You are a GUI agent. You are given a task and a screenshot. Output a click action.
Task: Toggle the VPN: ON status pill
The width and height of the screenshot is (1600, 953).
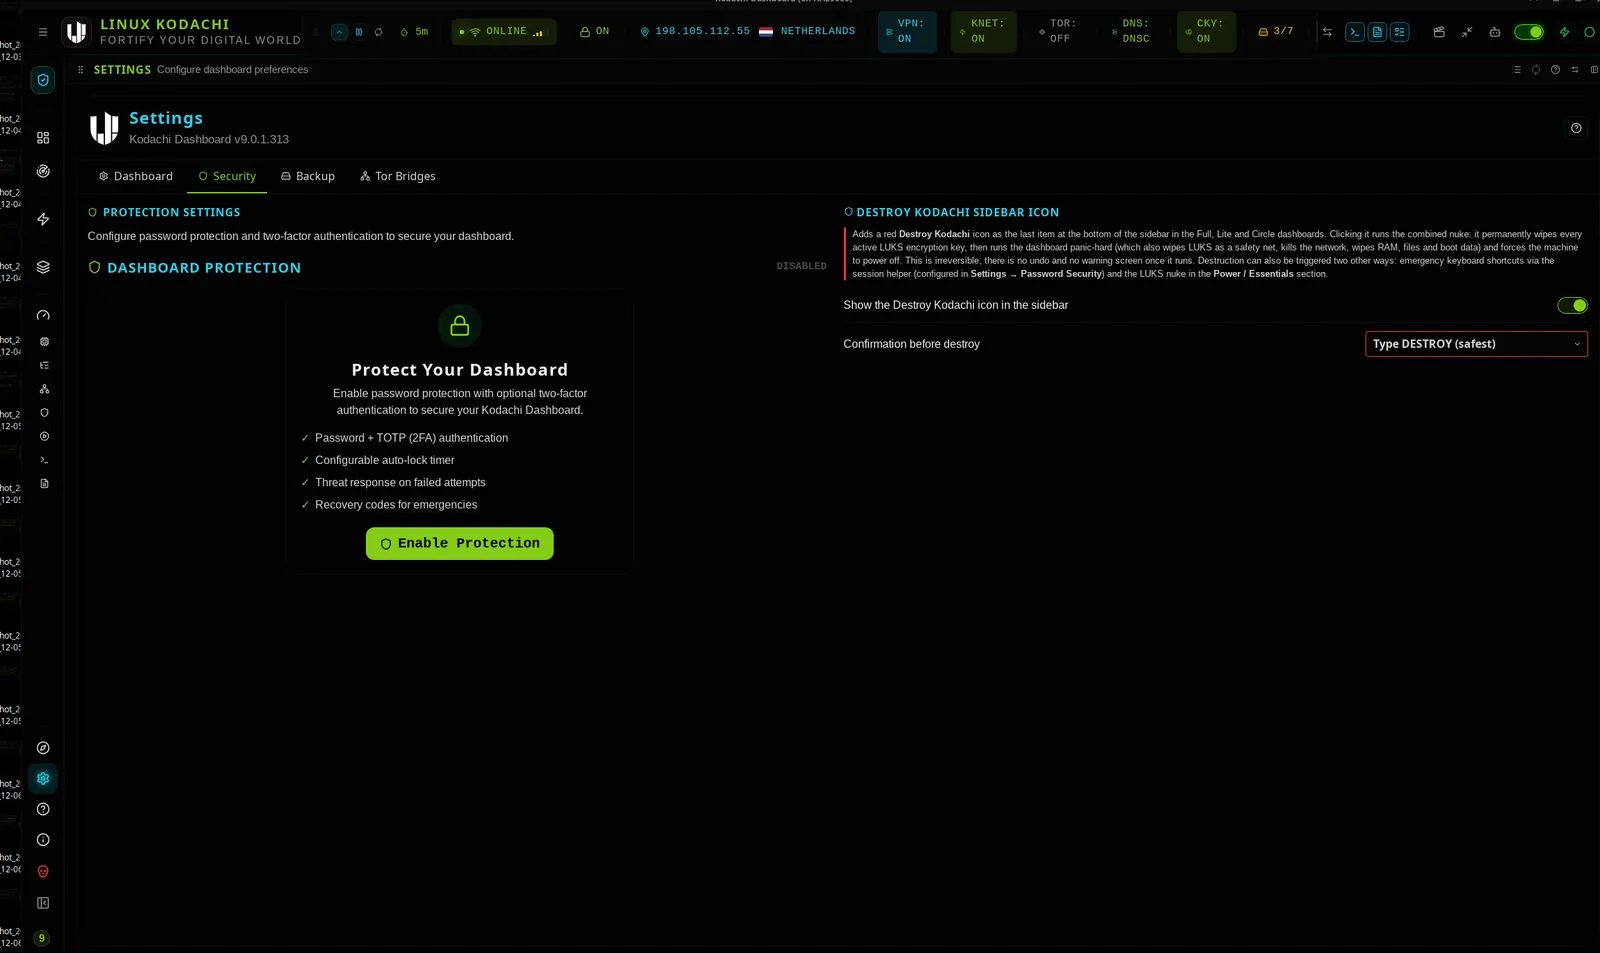(907, 31)
